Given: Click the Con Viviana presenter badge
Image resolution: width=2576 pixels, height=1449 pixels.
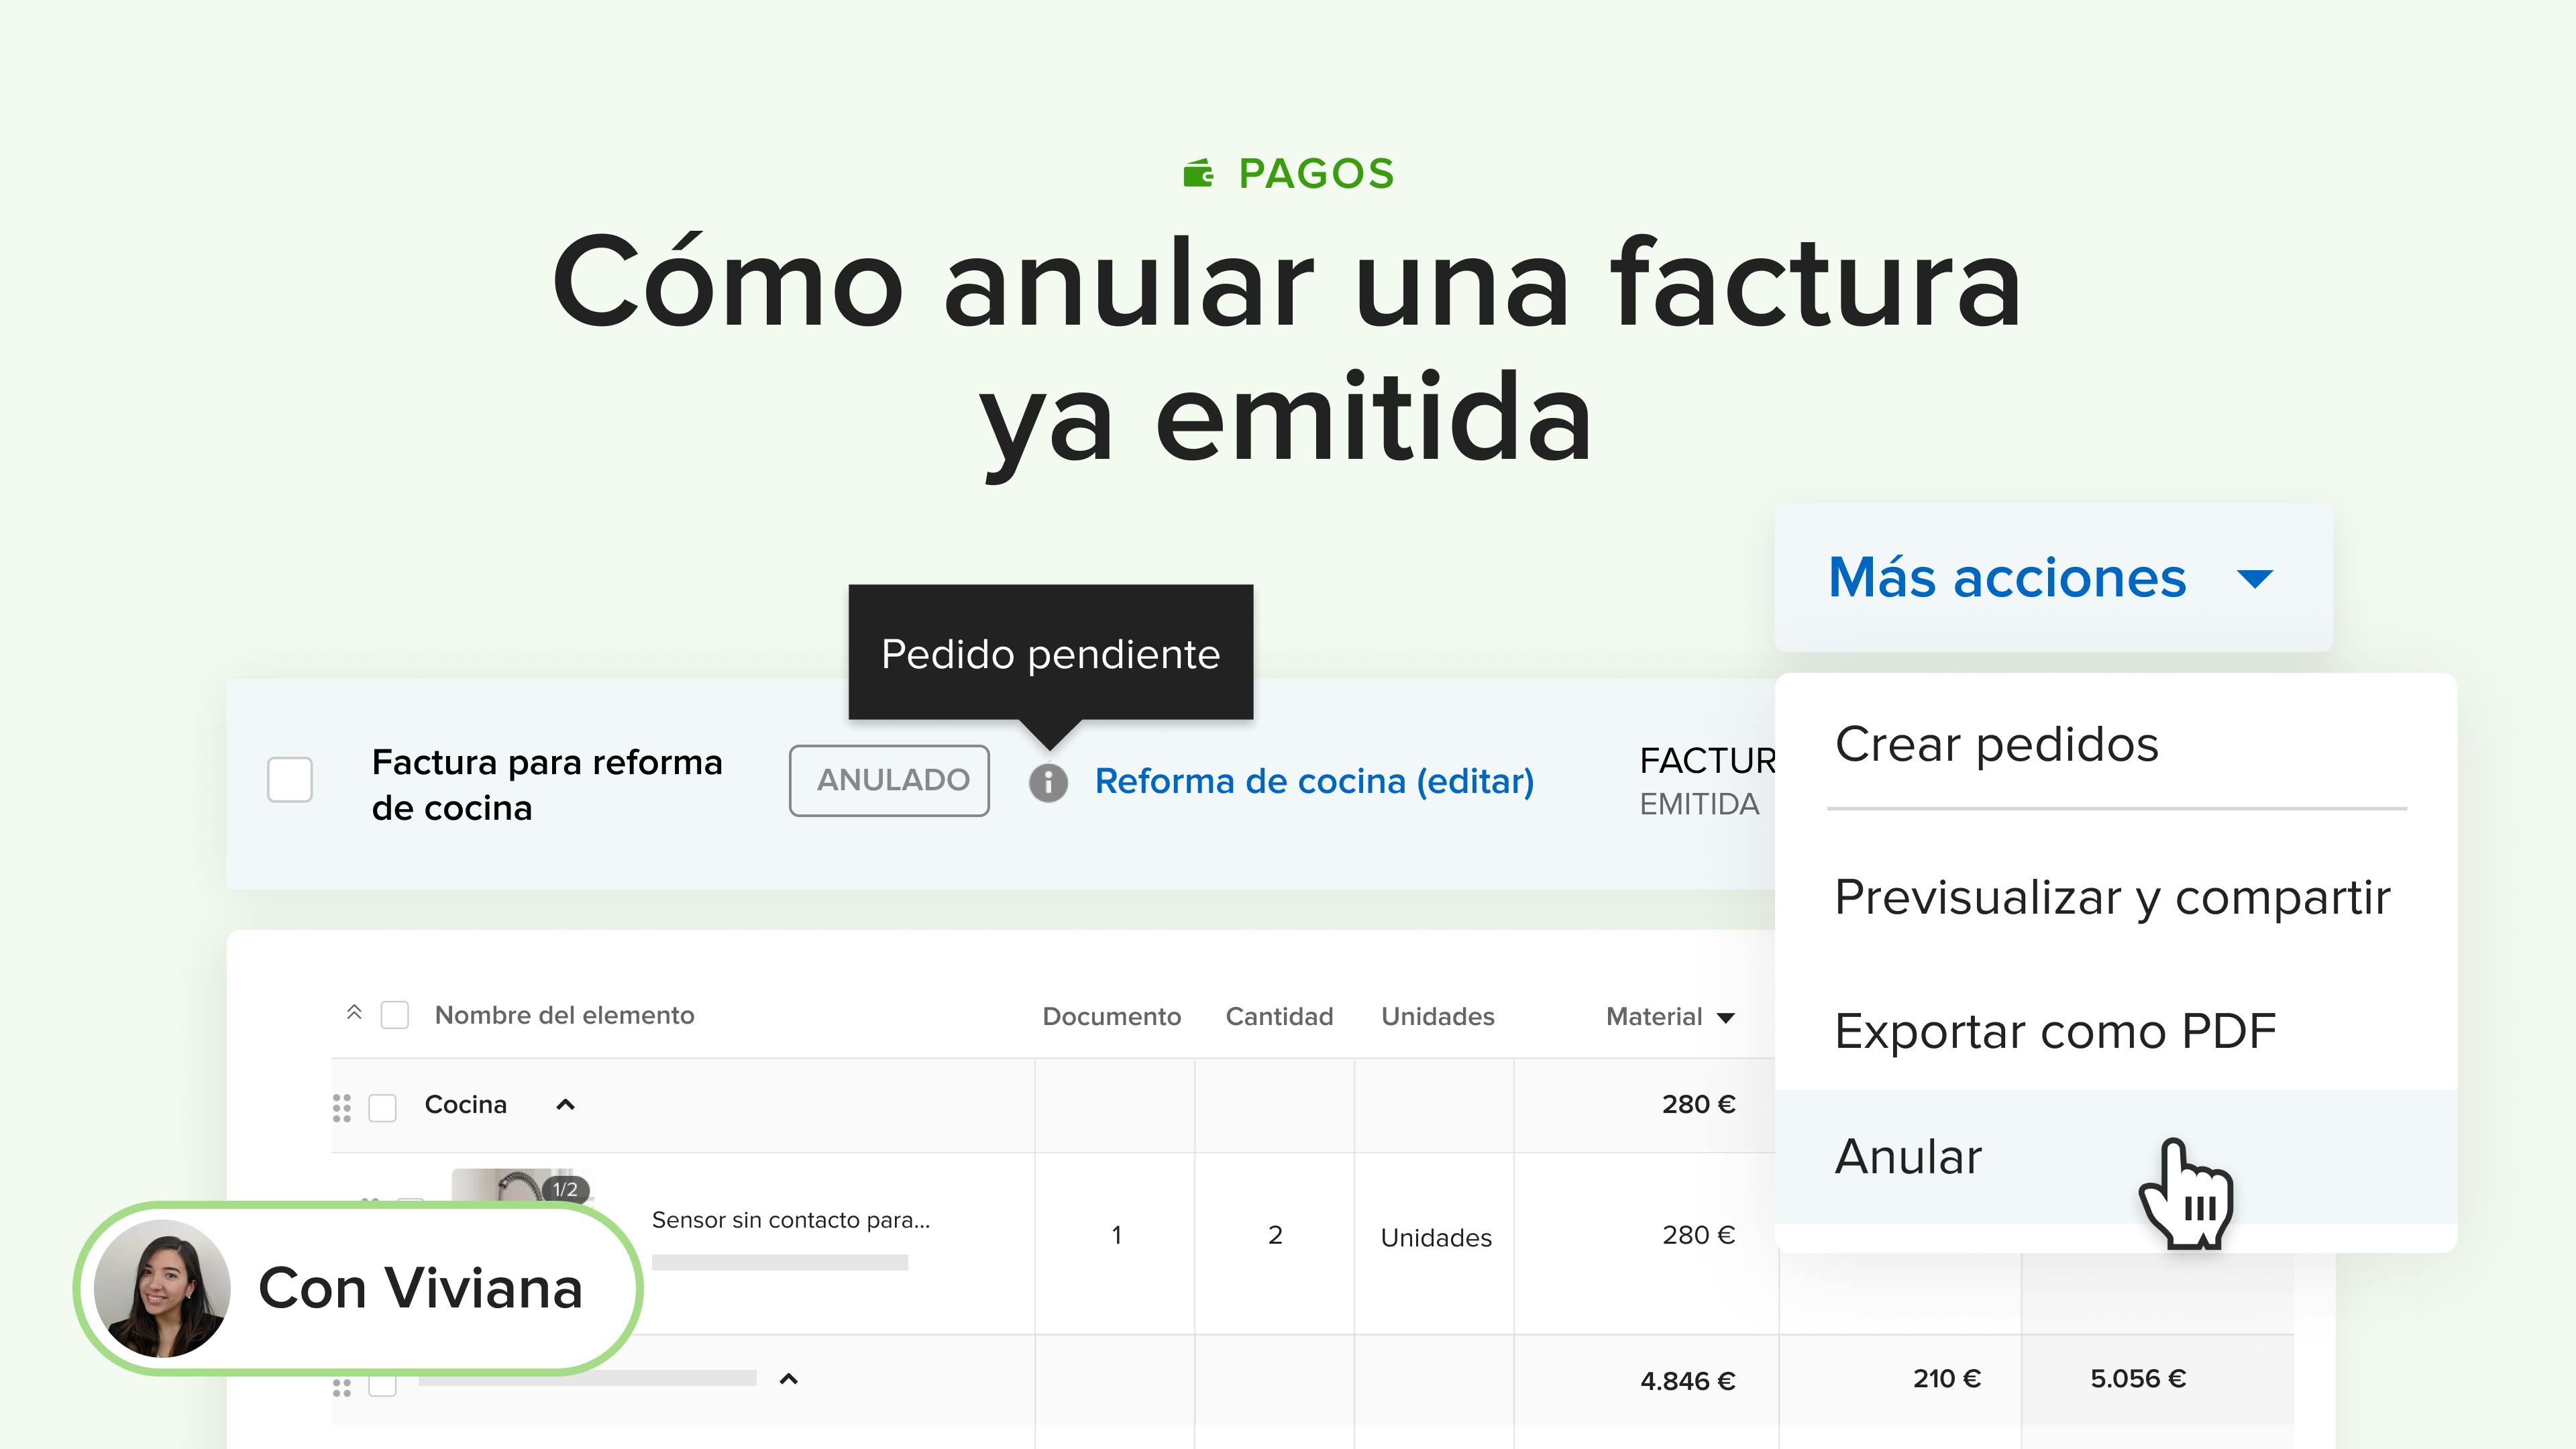Looking at the screenshot, I should tap(358, 1288).
